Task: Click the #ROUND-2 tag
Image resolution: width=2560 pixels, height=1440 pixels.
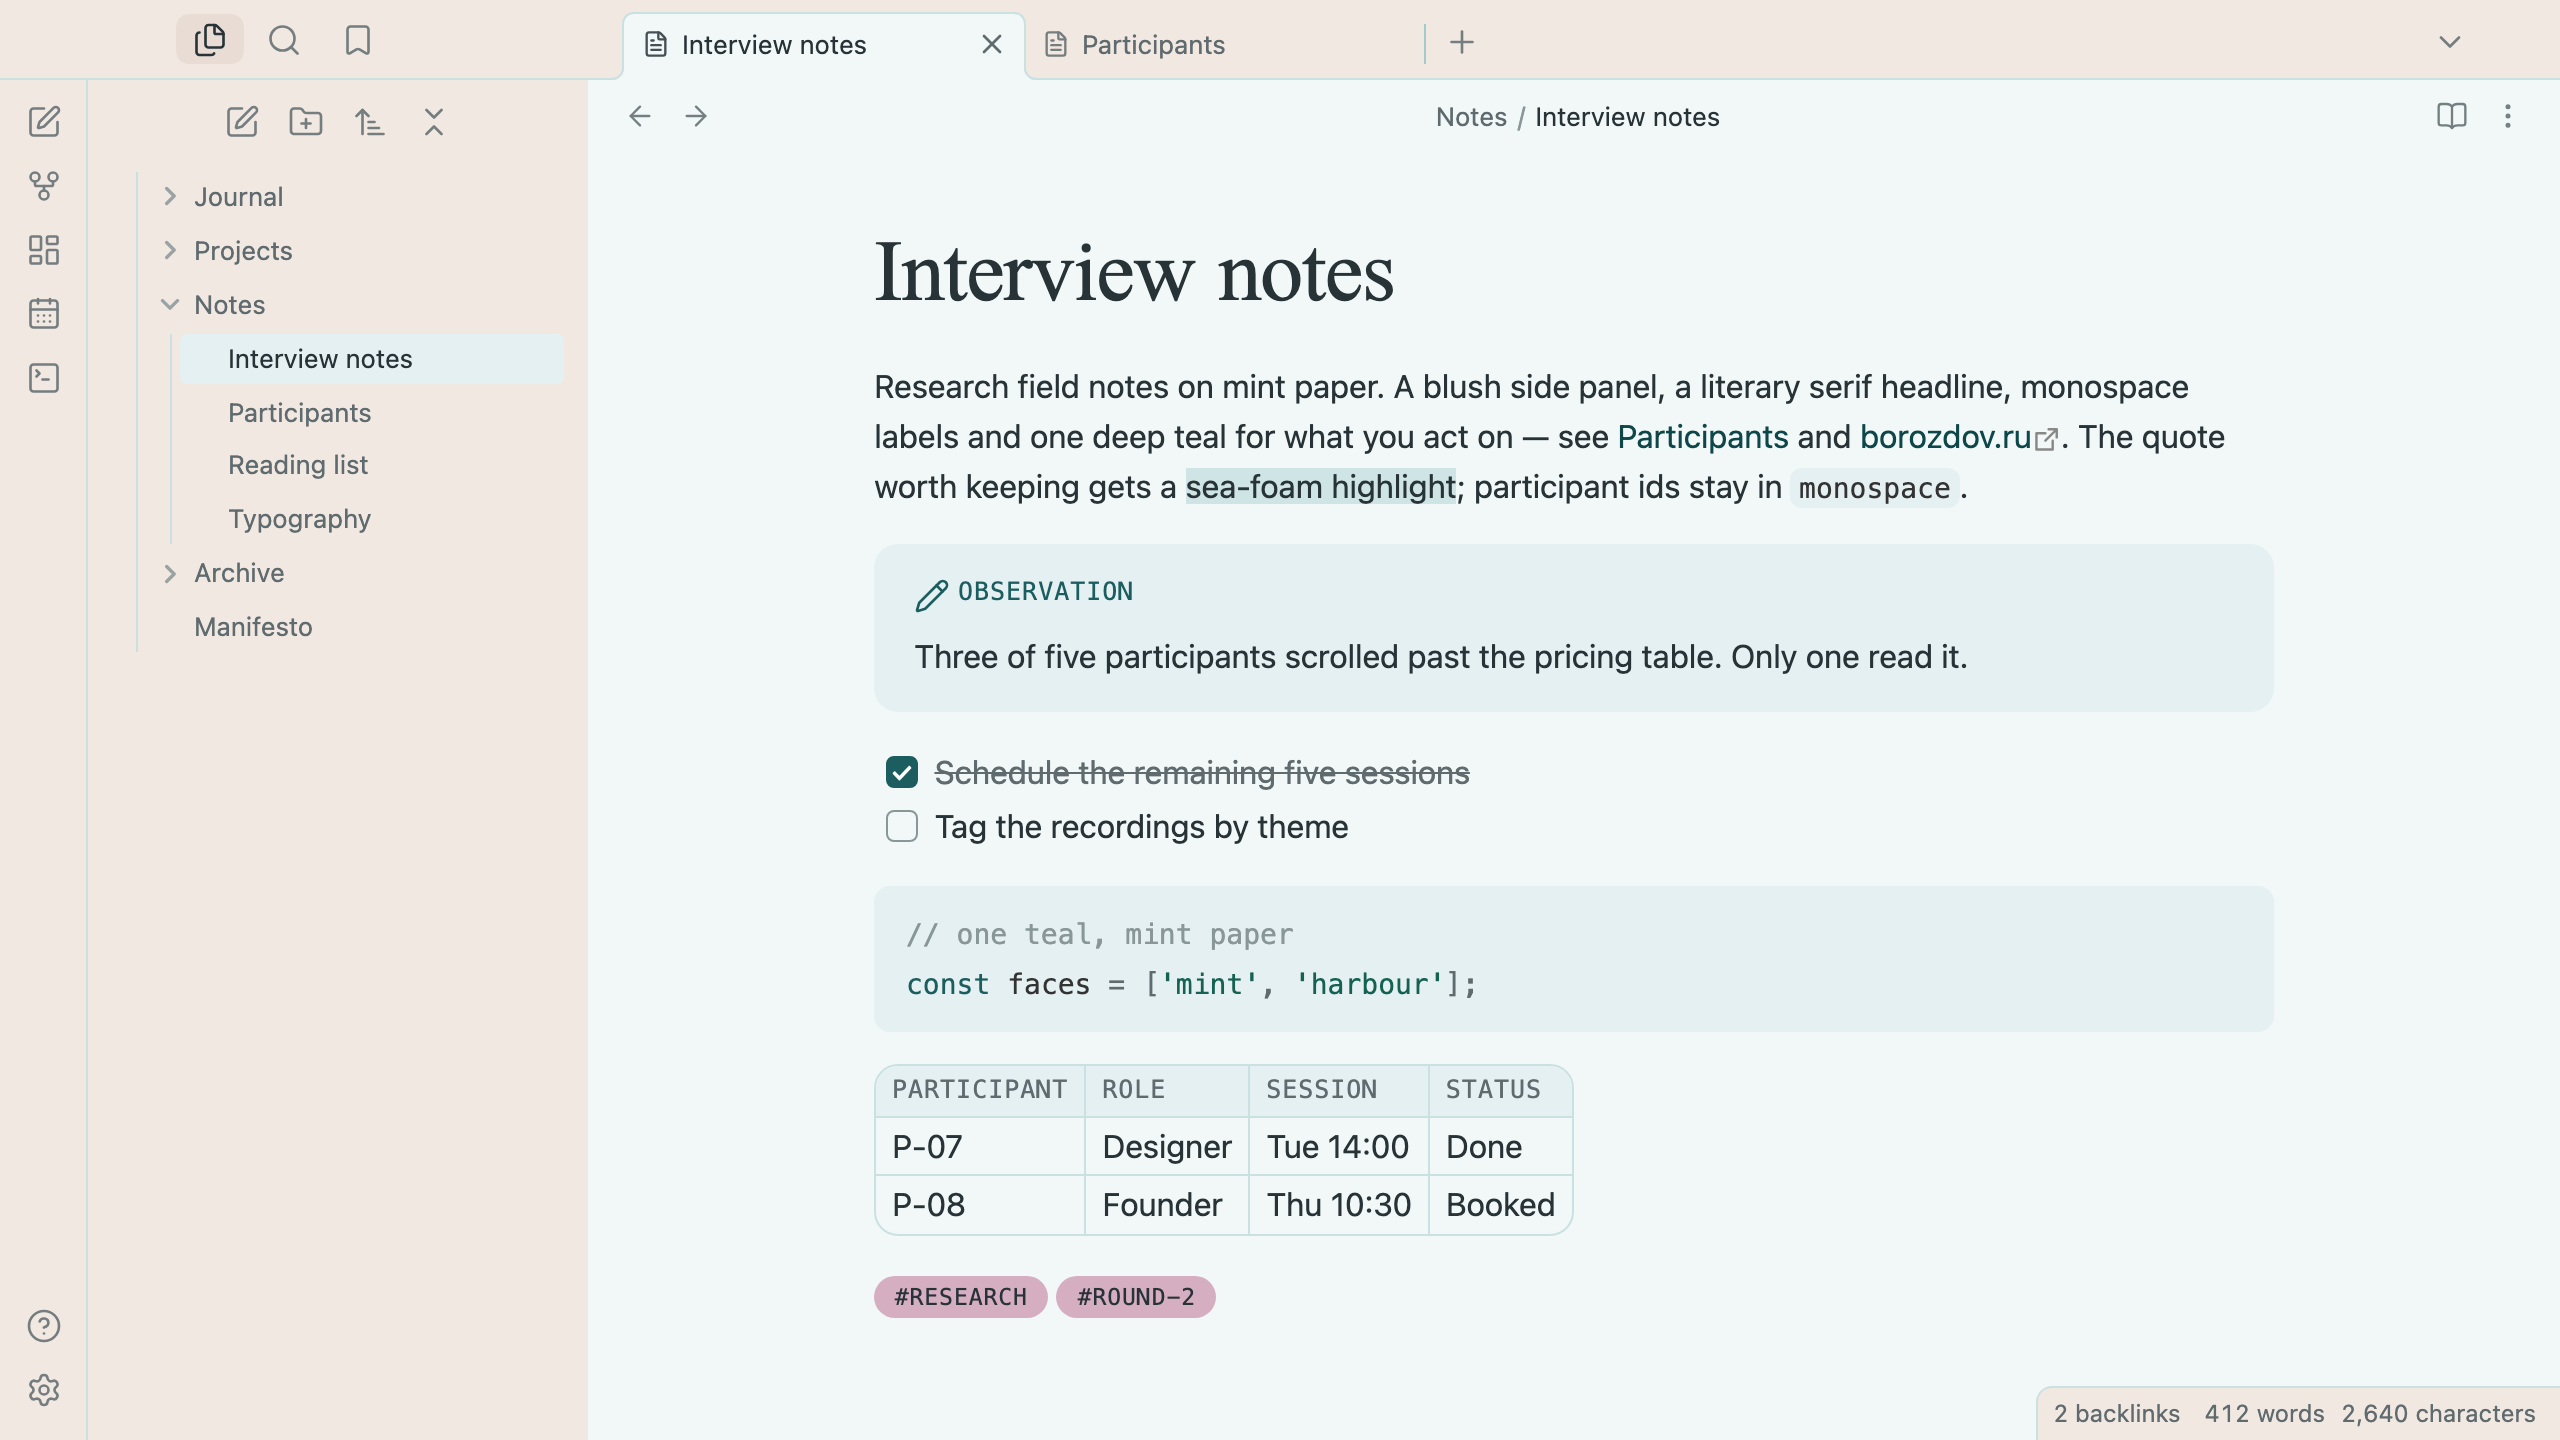Action: click(1136, 1297)
